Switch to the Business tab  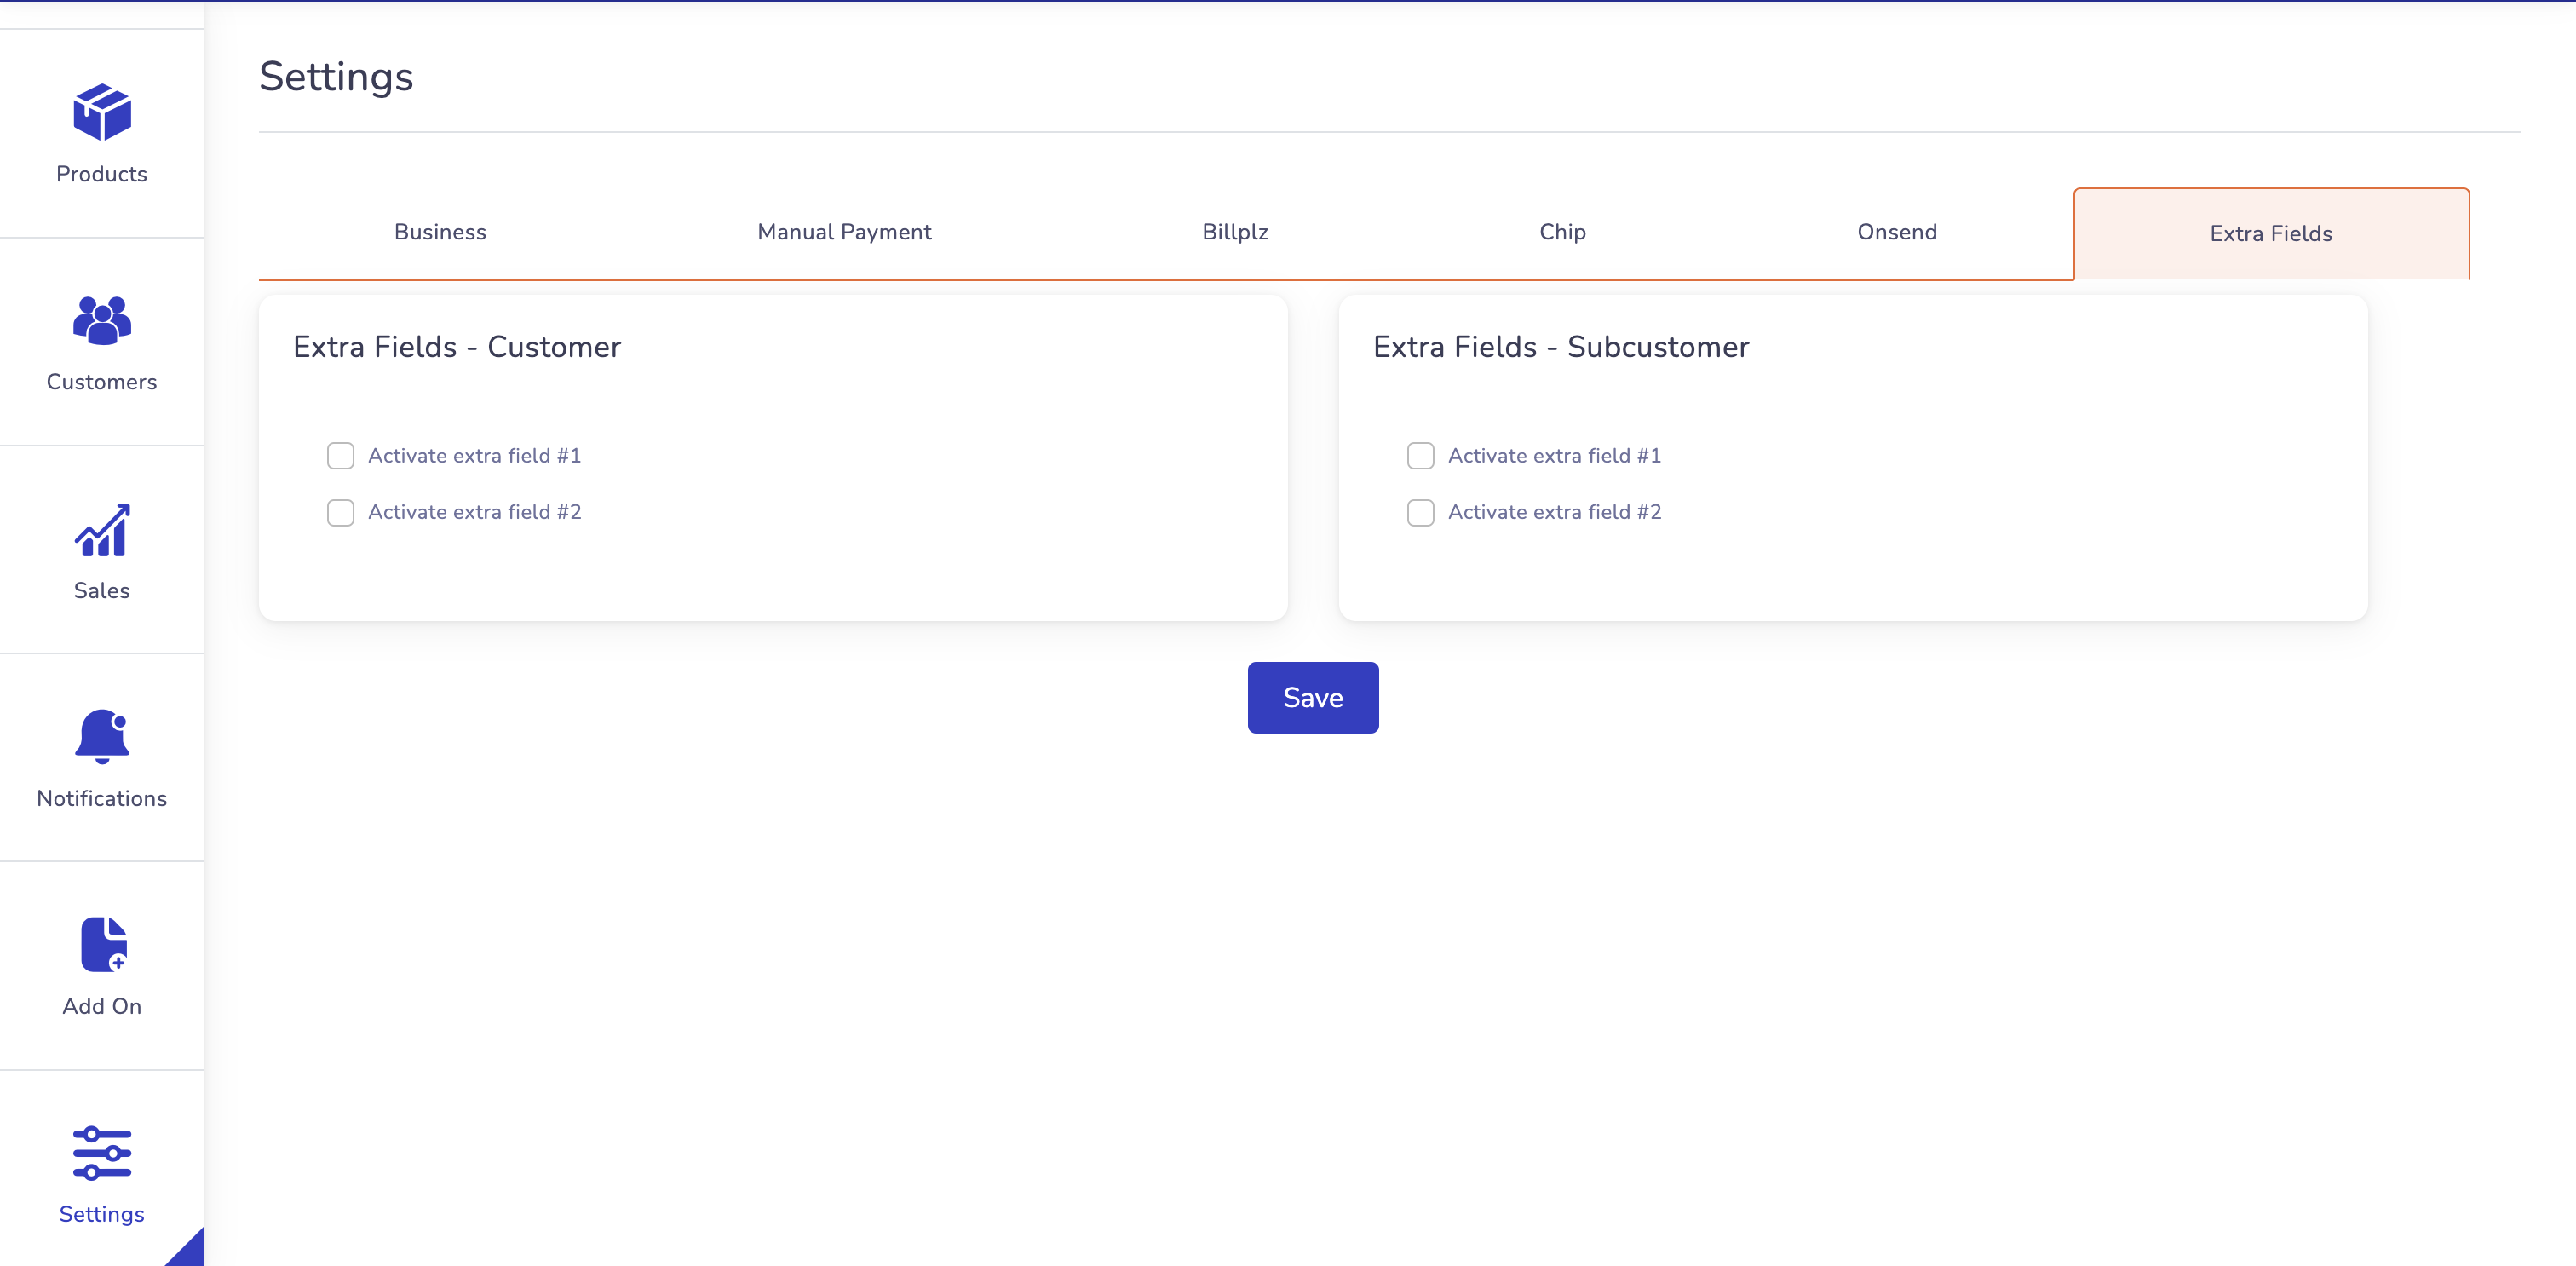pos(439,232)
